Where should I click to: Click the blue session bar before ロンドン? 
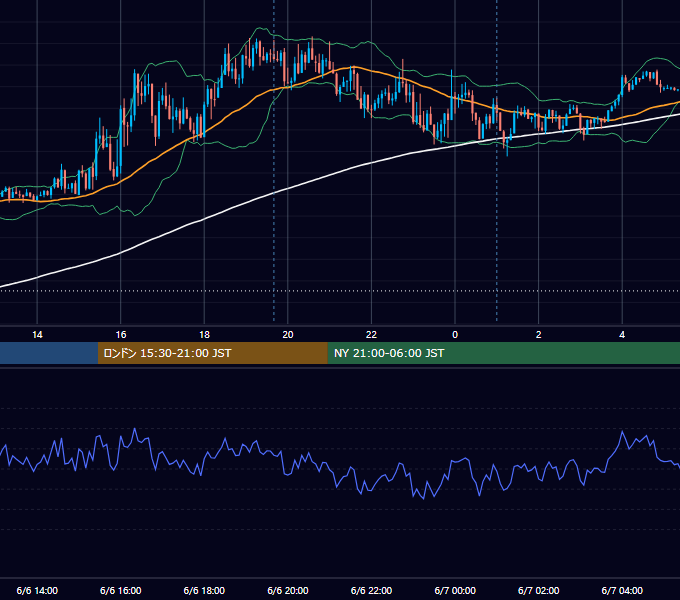(49, 353)
